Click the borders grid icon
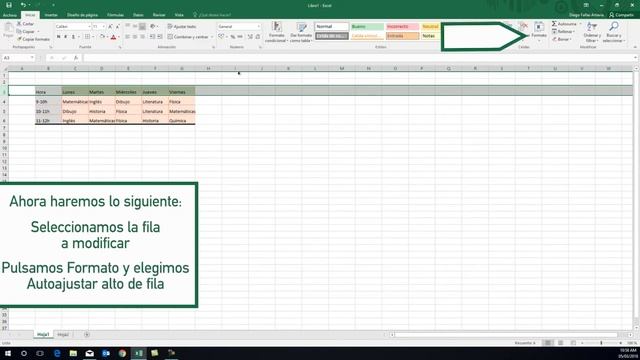 [87, 37]
